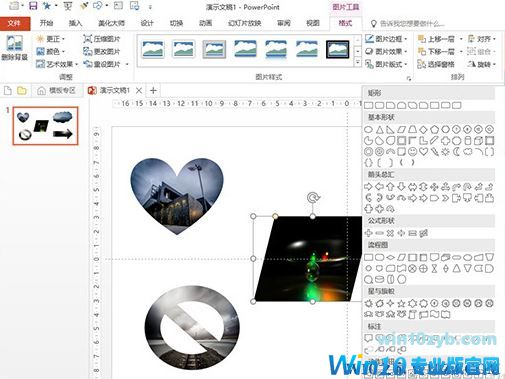Apply the third picture style with gray frame
The width and height of the screenshot is (505, 379).
214,49
